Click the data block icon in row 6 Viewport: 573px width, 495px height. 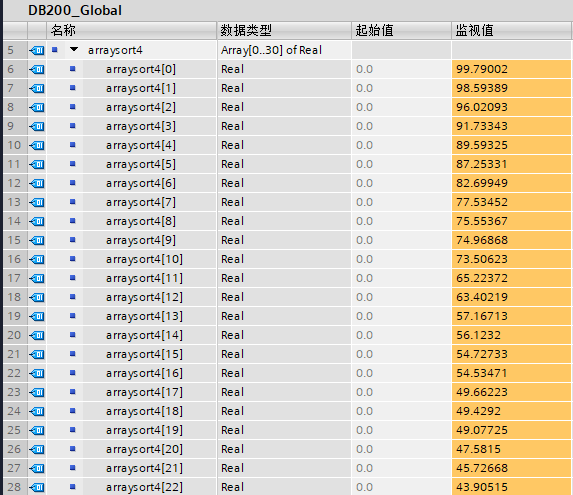tap(37, 69)
